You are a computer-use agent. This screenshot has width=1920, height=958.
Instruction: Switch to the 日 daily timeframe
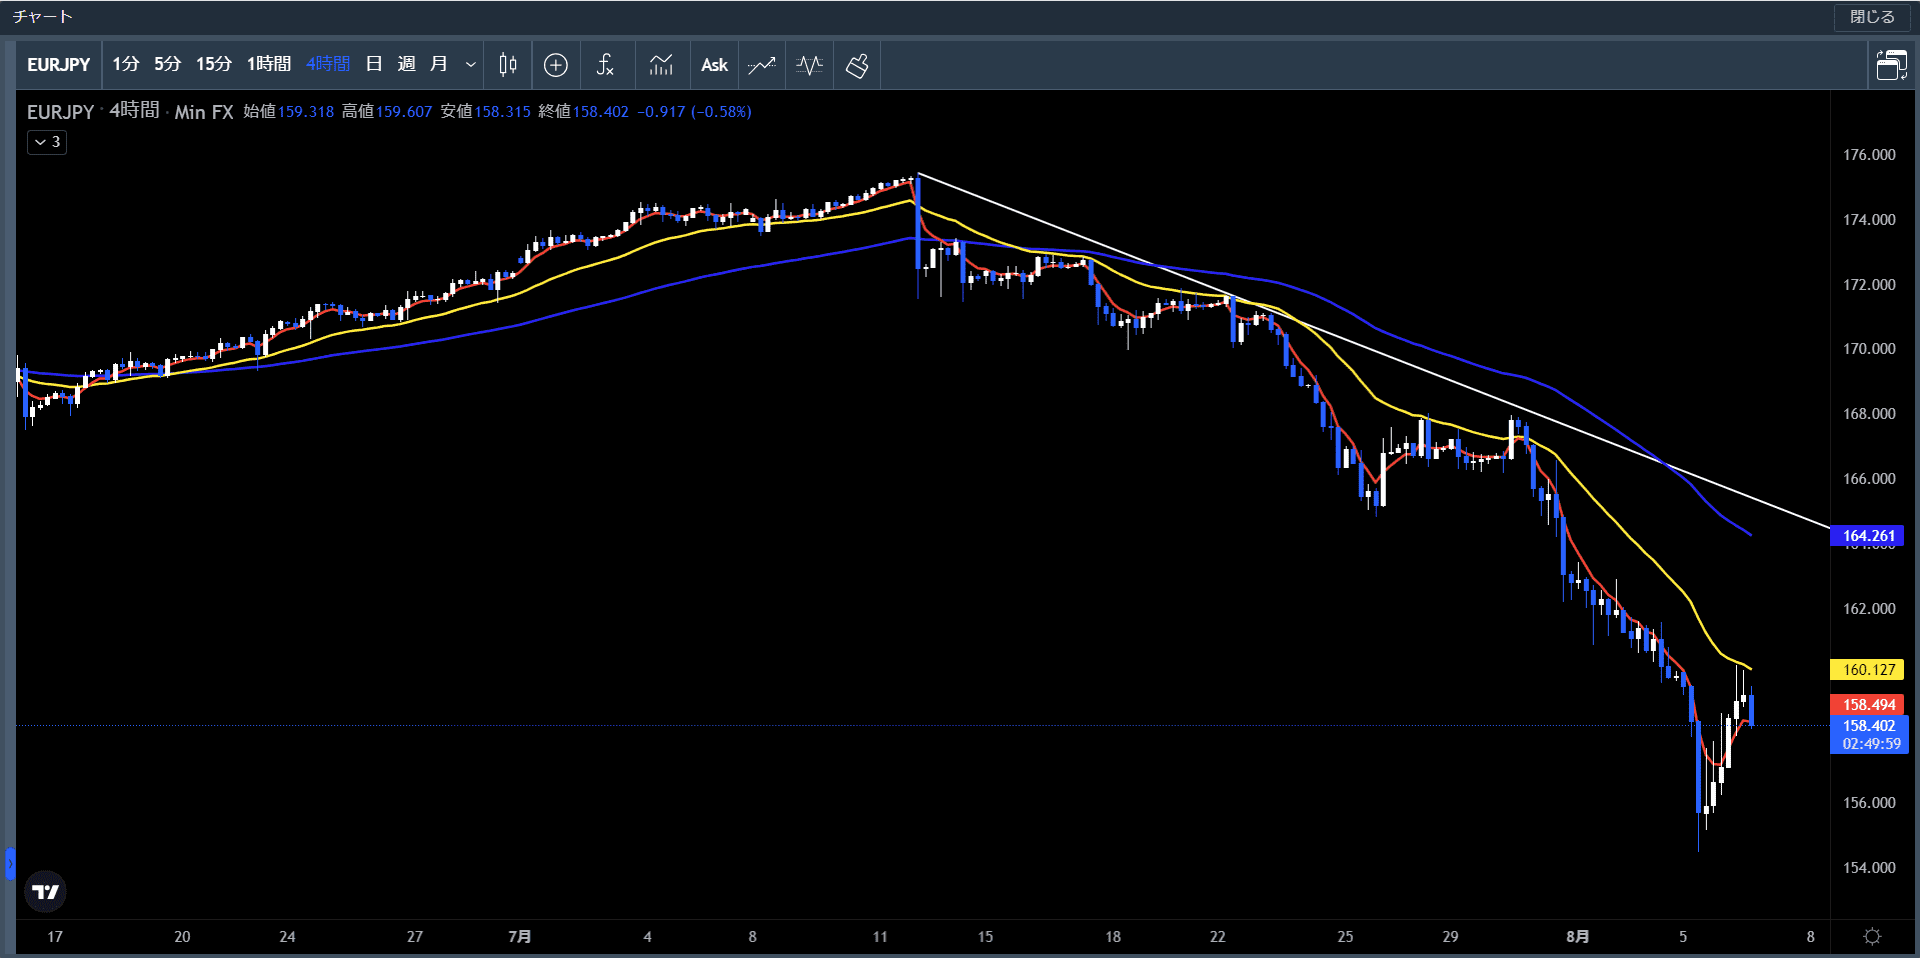coord(374,64)
